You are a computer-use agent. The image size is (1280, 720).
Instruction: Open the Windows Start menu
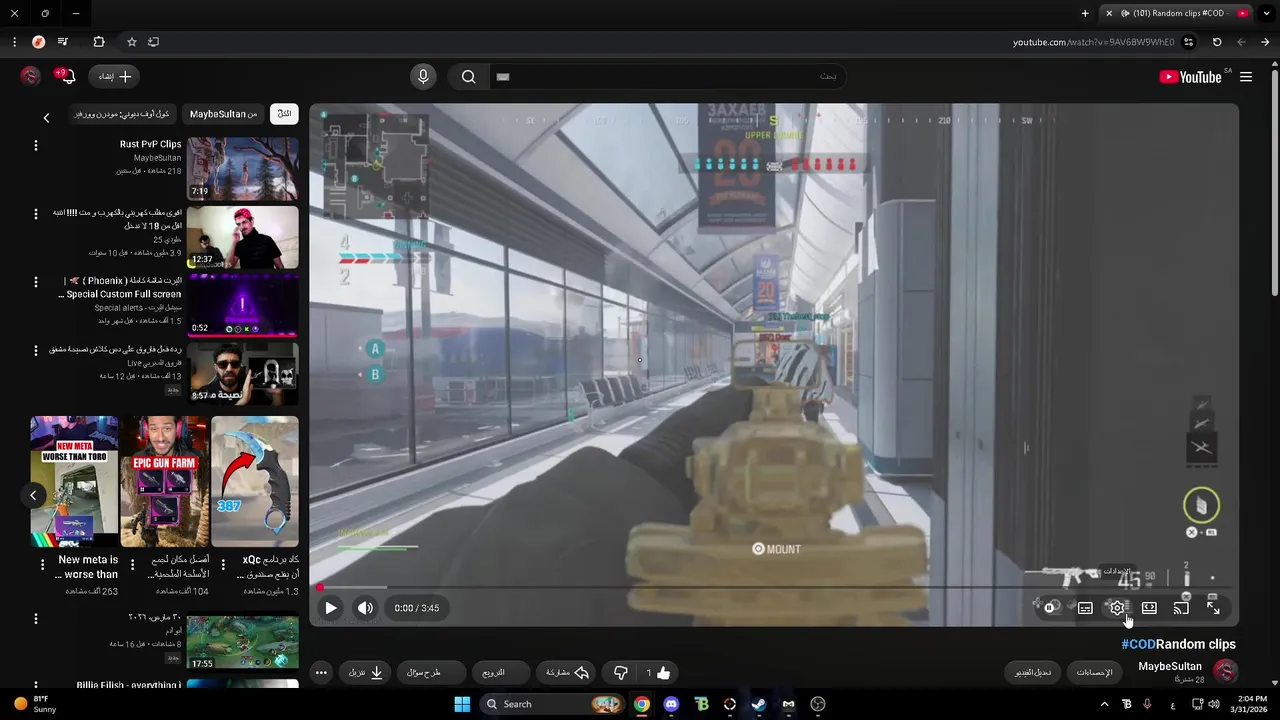pyautogui.click(x=462, y=704)
